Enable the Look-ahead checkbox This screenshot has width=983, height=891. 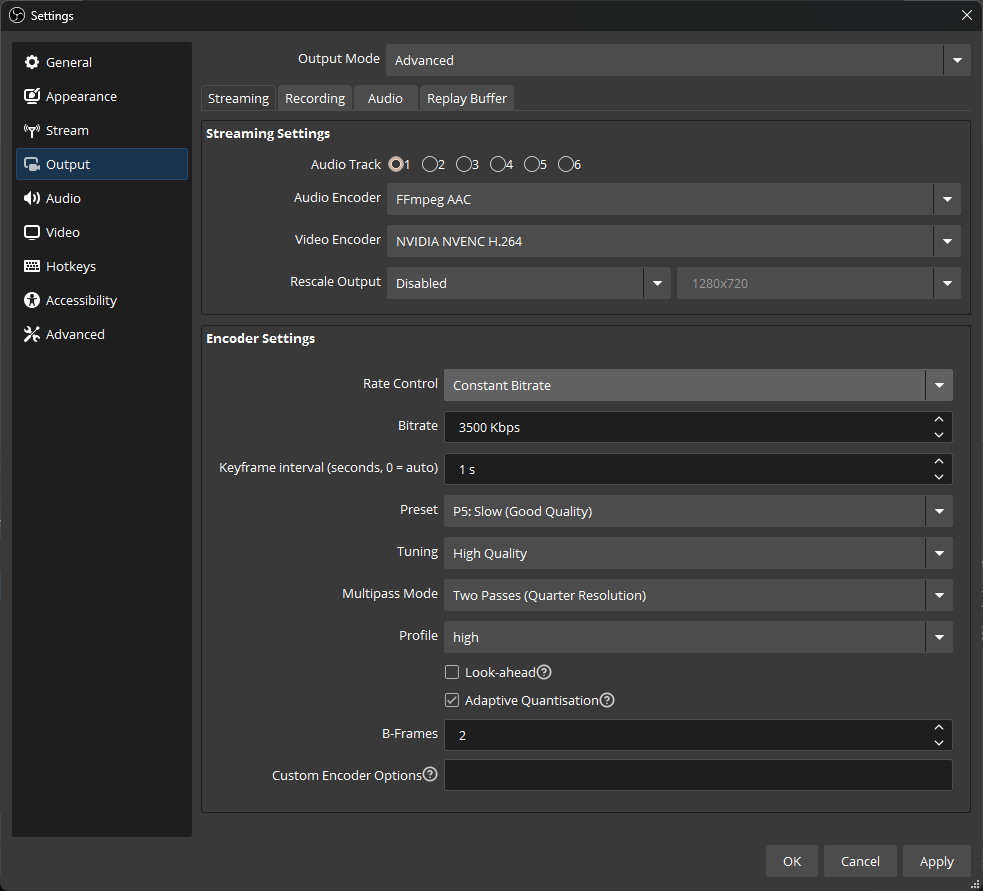[x=452, y=672]
